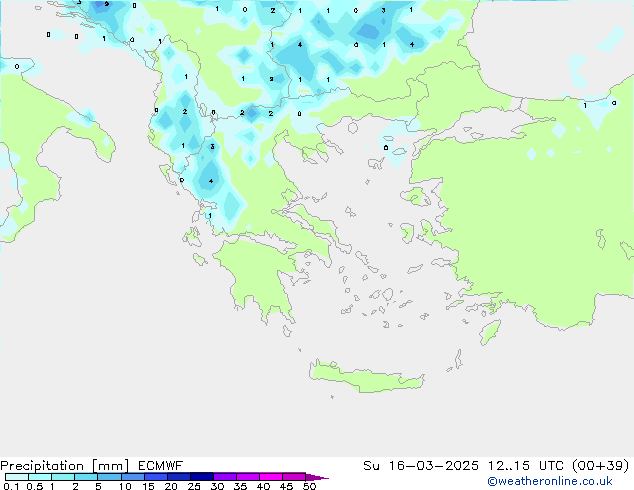Click the legend label '35'
Image resolution: width=634 pixels, height=490 pixels.
pos(240,486)
